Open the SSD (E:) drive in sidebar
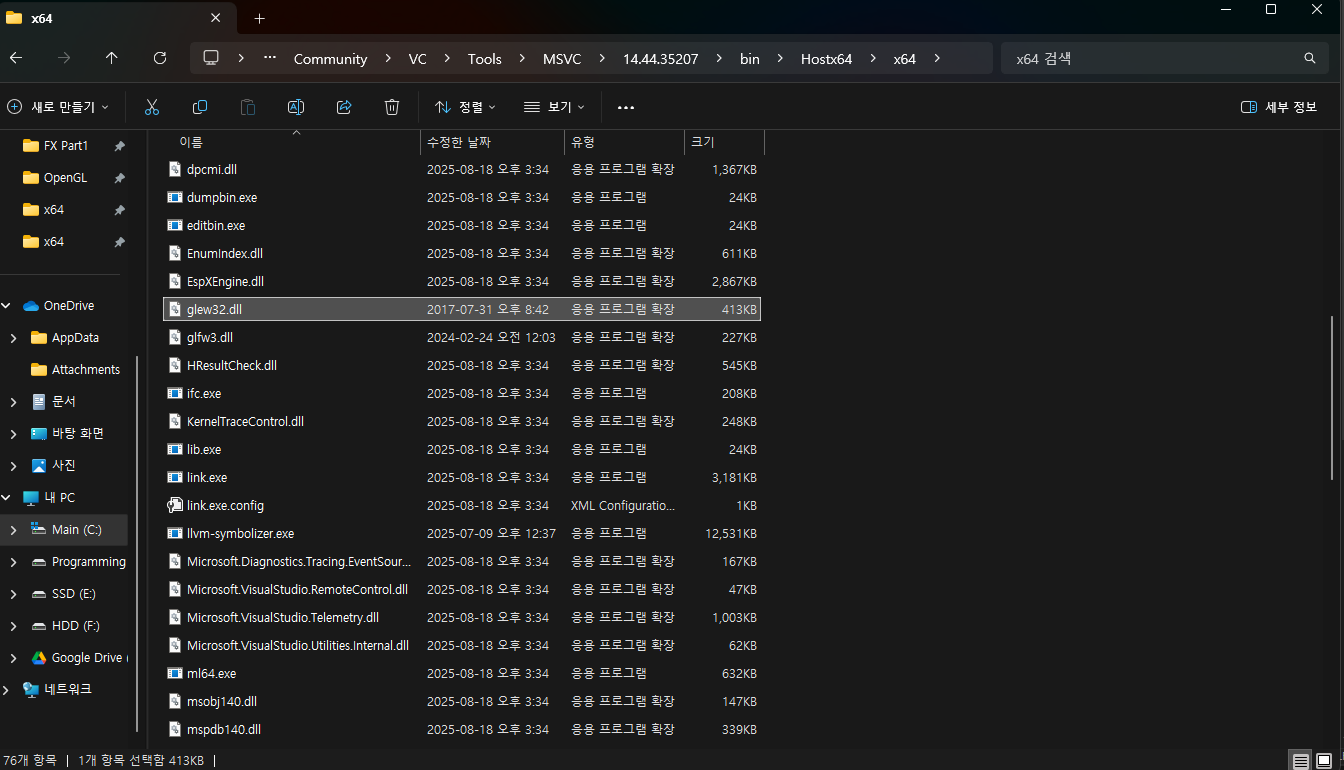1344x770 pixels. tap(64, 594)
